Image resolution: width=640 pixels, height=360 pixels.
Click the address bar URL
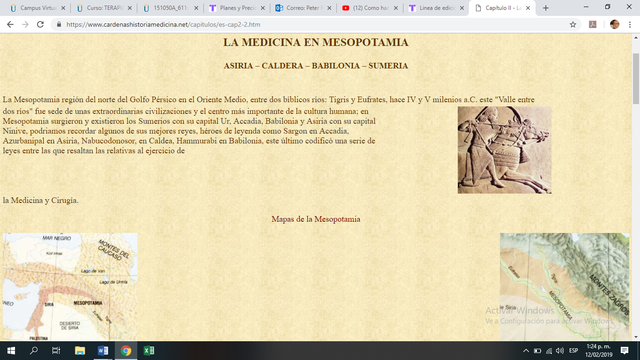tap(163, 24)
